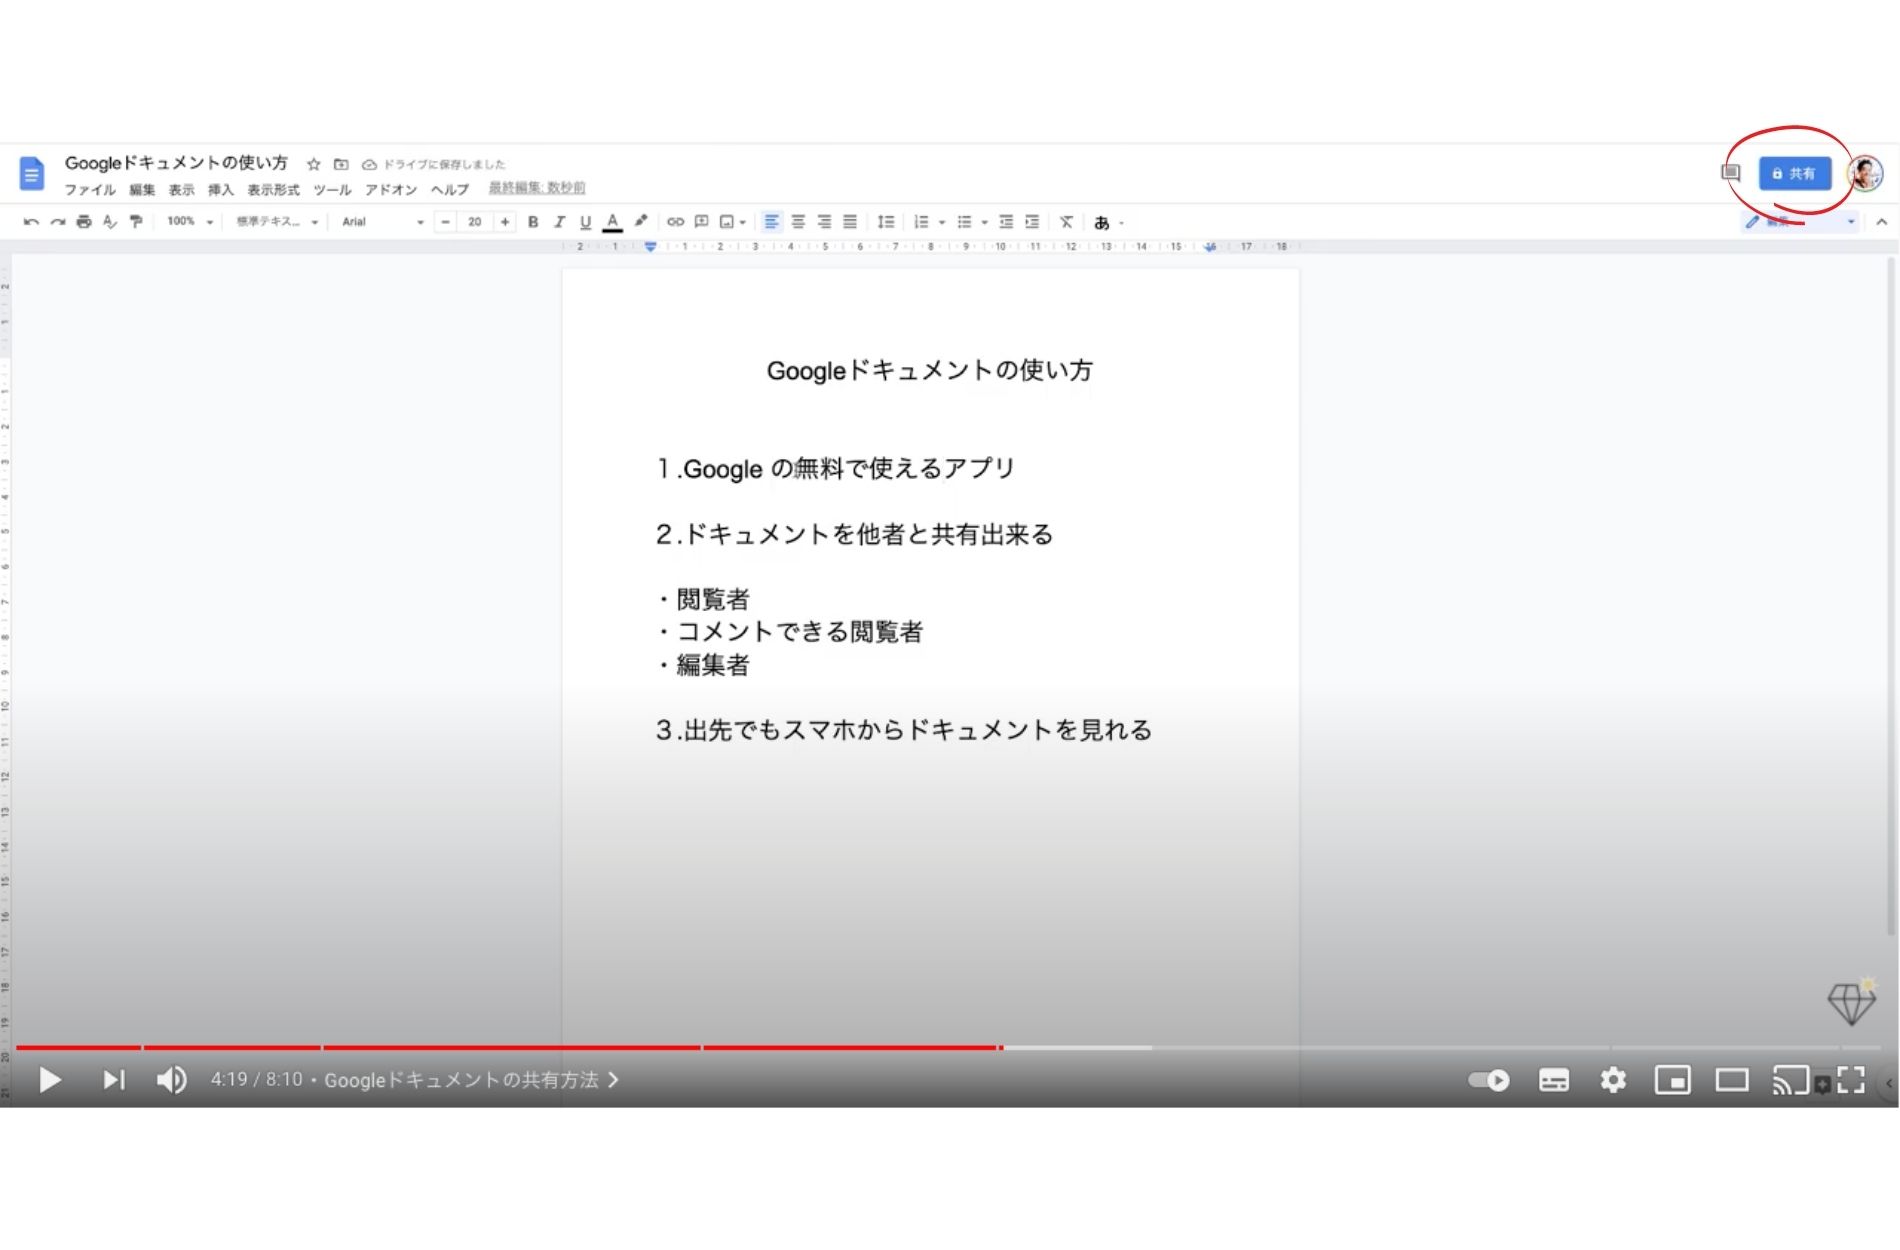
Task: Open the 編集 menu
Action: tap(142, 189)
